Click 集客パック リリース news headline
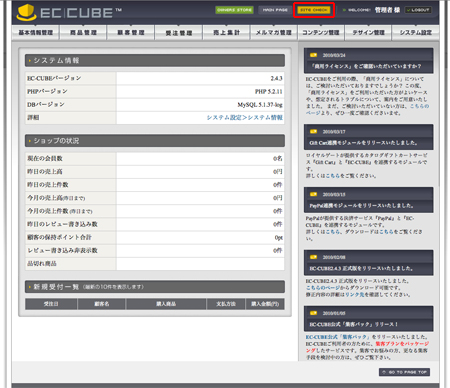 354,324
